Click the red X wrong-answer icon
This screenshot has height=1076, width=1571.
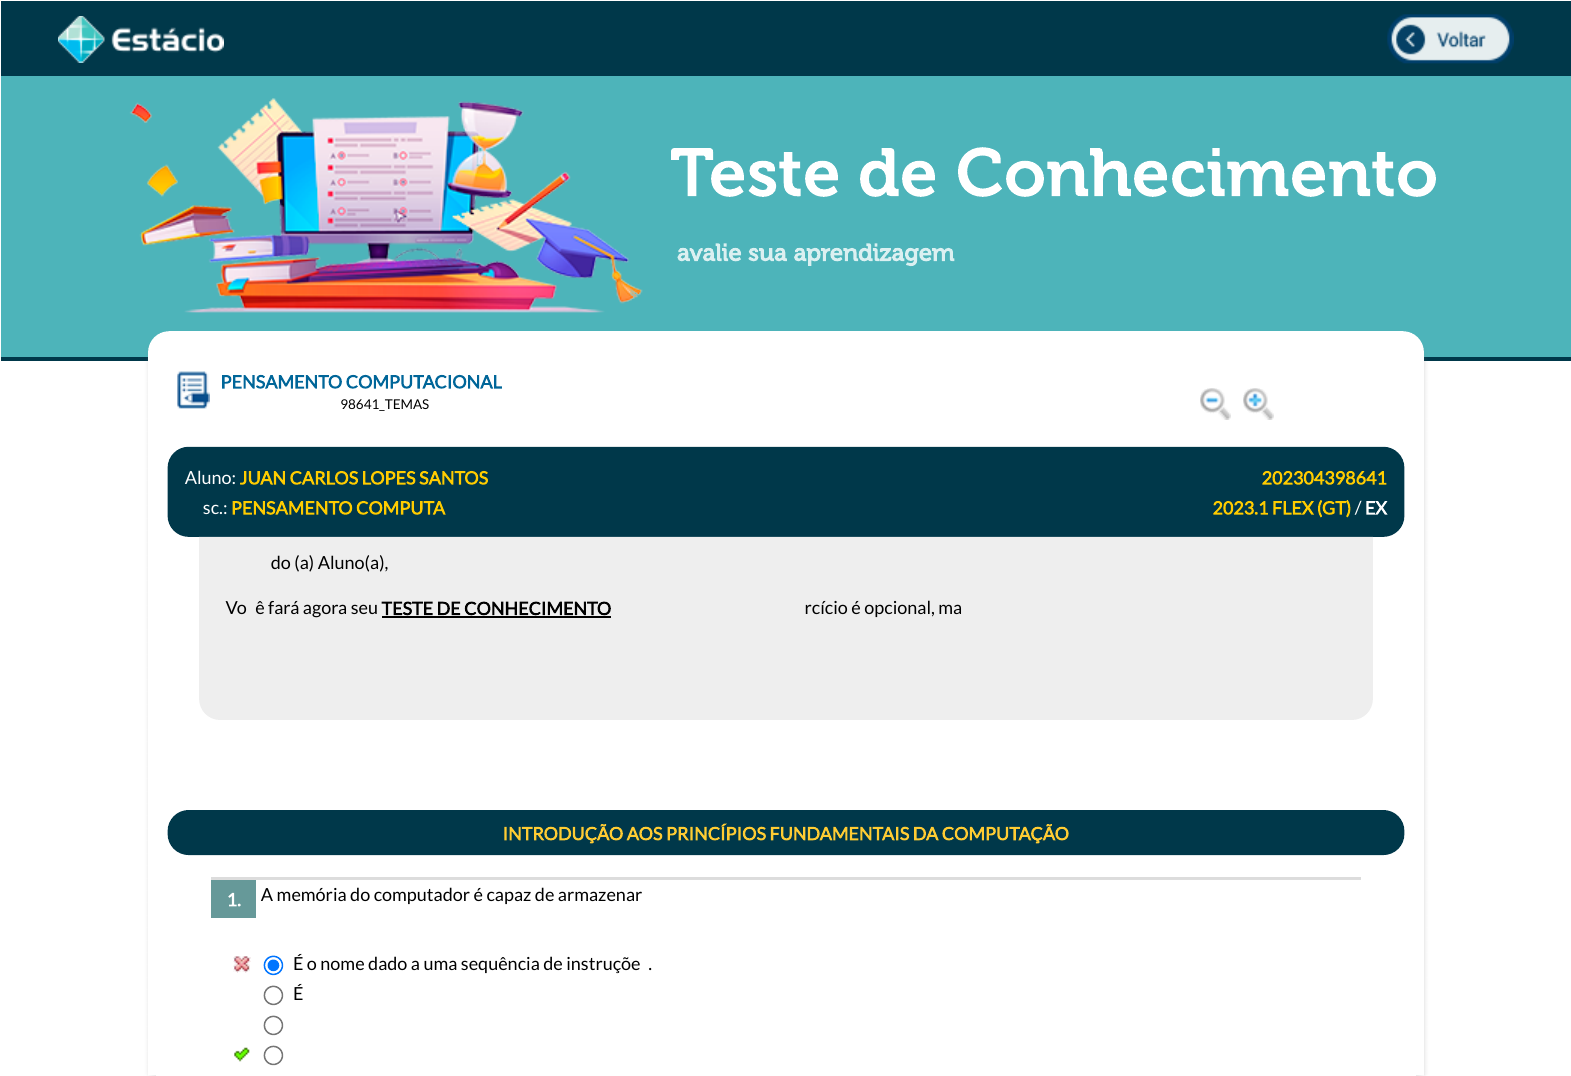pyautogui.click(x=242, y=964)
